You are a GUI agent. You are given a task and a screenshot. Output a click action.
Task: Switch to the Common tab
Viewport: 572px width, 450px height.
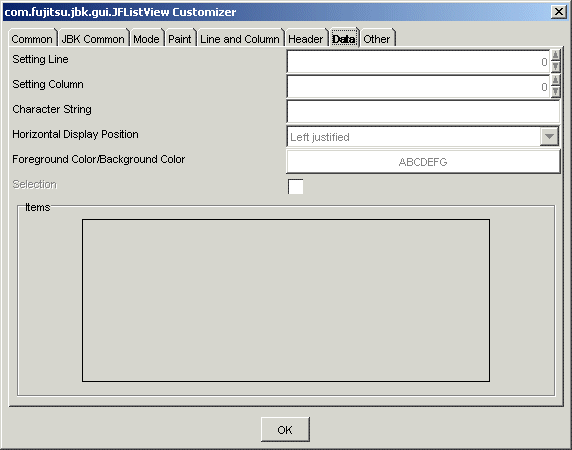[x=32, y=38]
